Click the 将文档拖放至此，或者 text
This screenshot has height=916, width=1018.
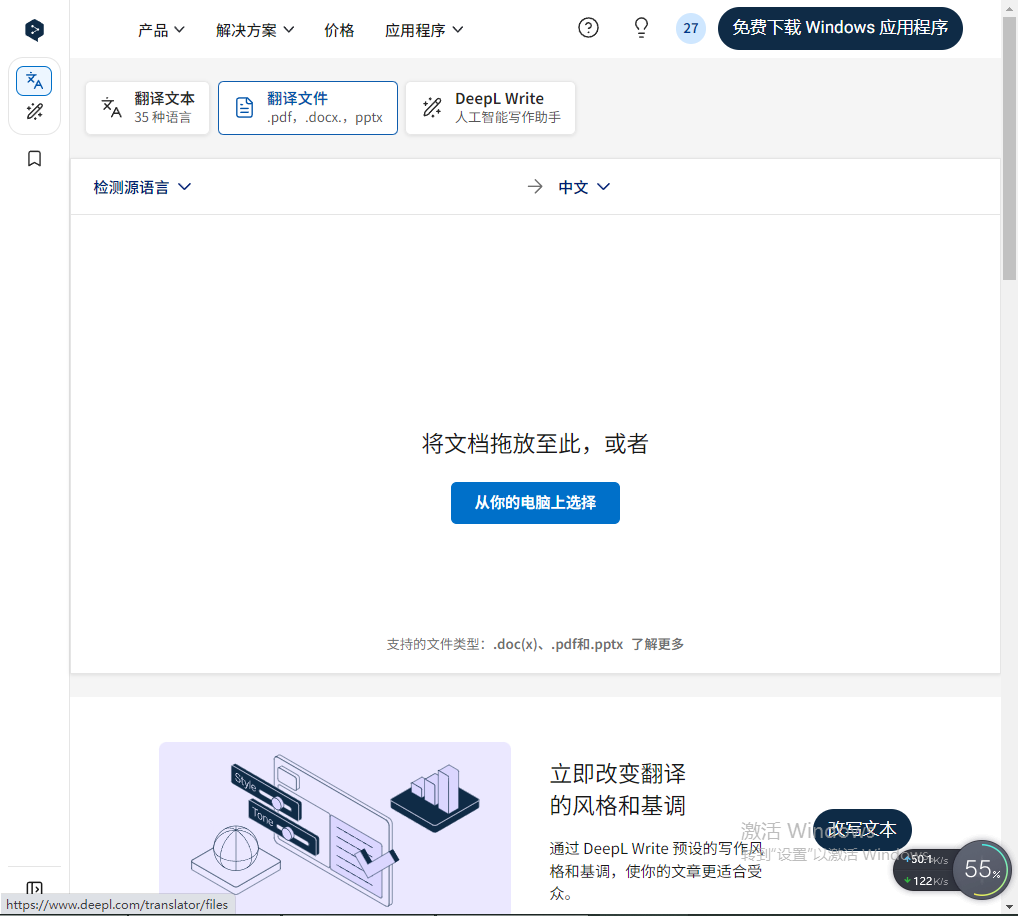coord(535,443)
